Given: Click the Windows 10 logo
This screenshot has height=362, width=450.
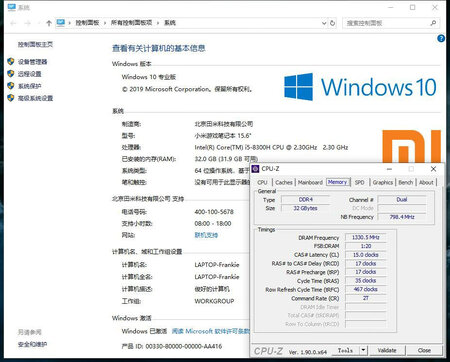Looking at the screenshot, I should point(360,87).
